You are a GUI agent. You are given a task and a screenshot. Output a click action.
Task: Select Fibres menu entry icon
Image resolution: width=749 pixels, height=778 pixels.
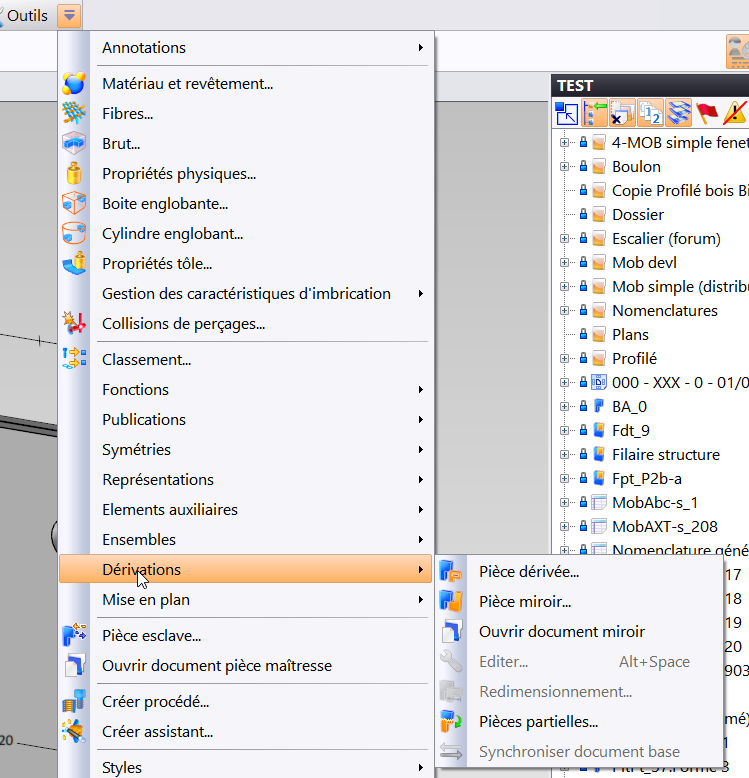[x=74, y=114]
